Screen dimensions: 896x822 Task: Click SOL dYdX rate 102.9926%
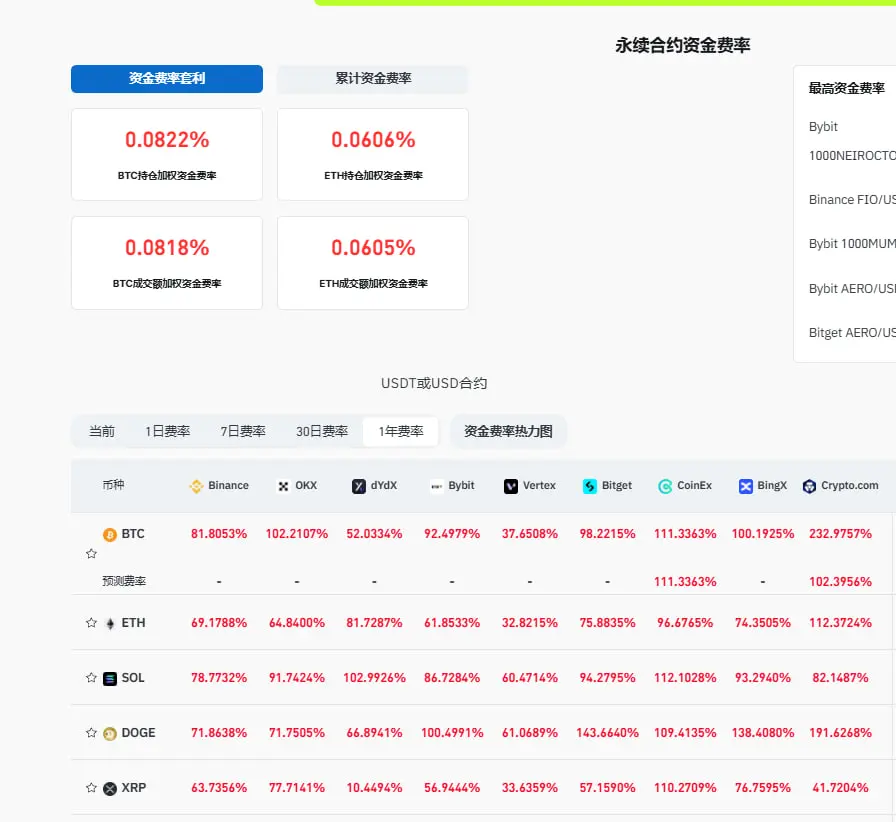(374, 678)
